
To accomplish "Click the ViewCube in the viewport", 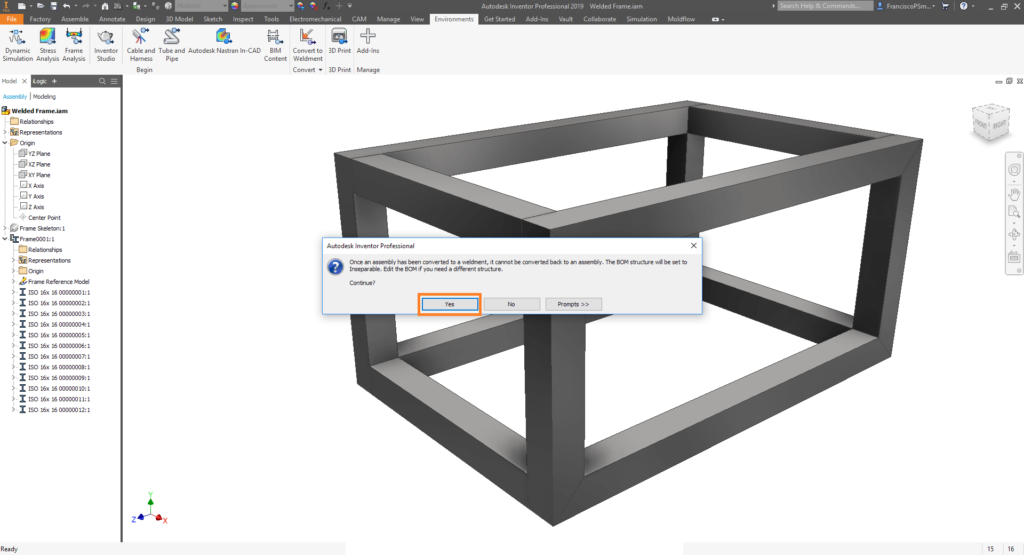I will pos(991,123).
